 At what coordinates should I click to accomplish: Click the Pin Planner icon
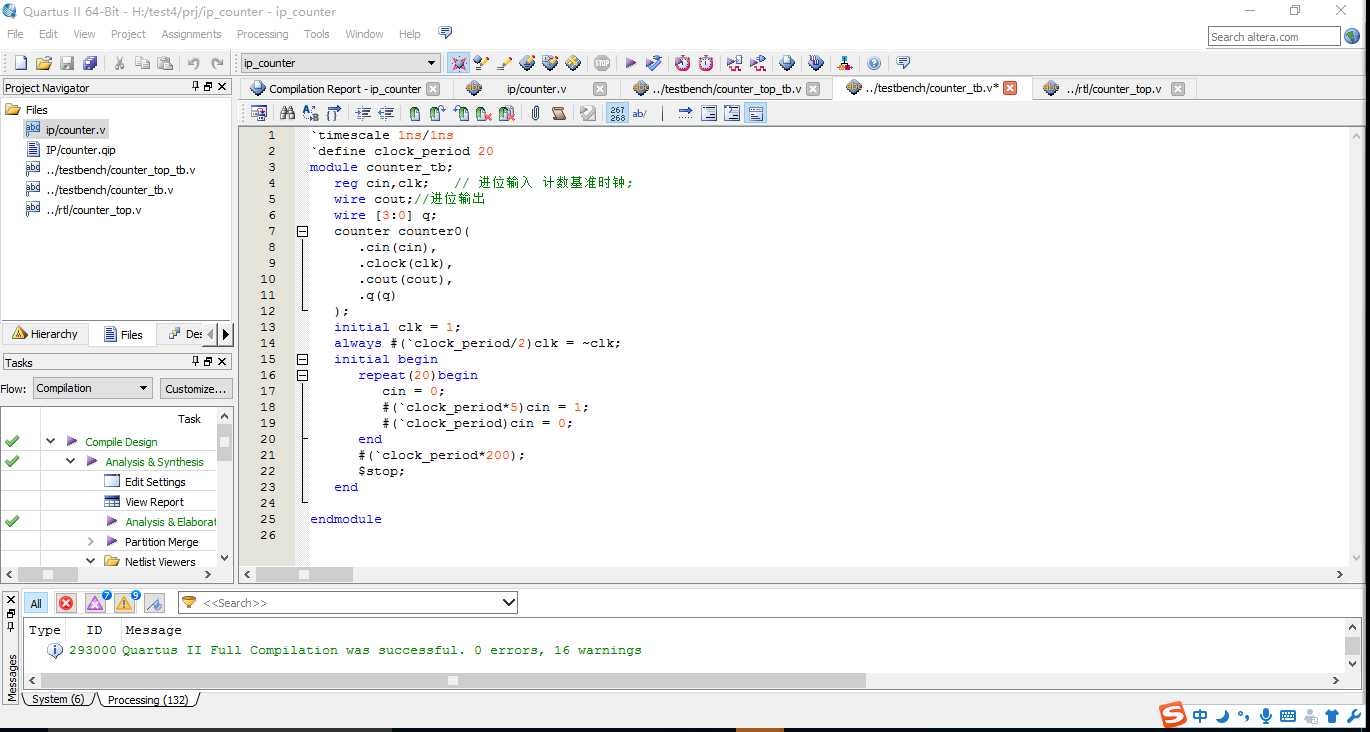527,63
